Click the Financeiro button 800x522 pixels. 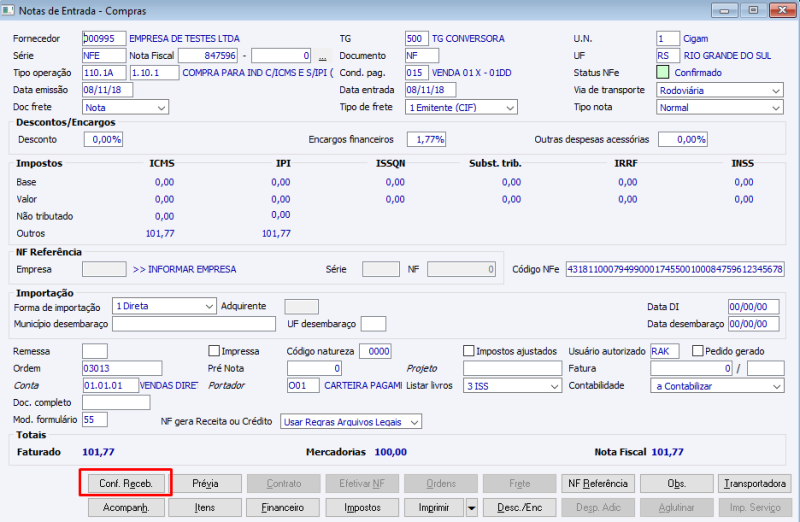click(x=283, y=508)
